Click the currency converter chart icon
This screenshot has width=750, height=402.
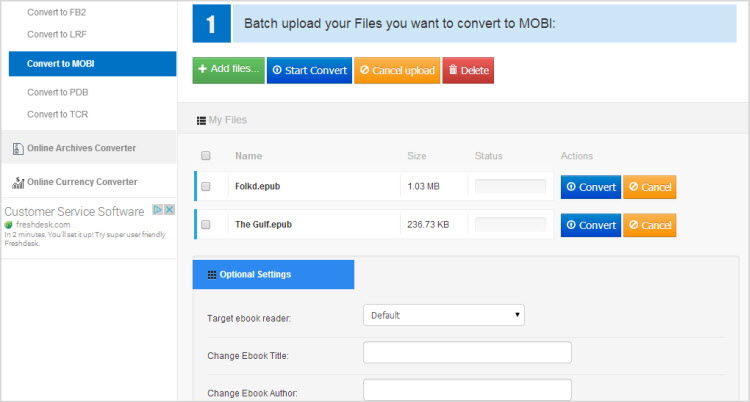click(x=18, y=182)
